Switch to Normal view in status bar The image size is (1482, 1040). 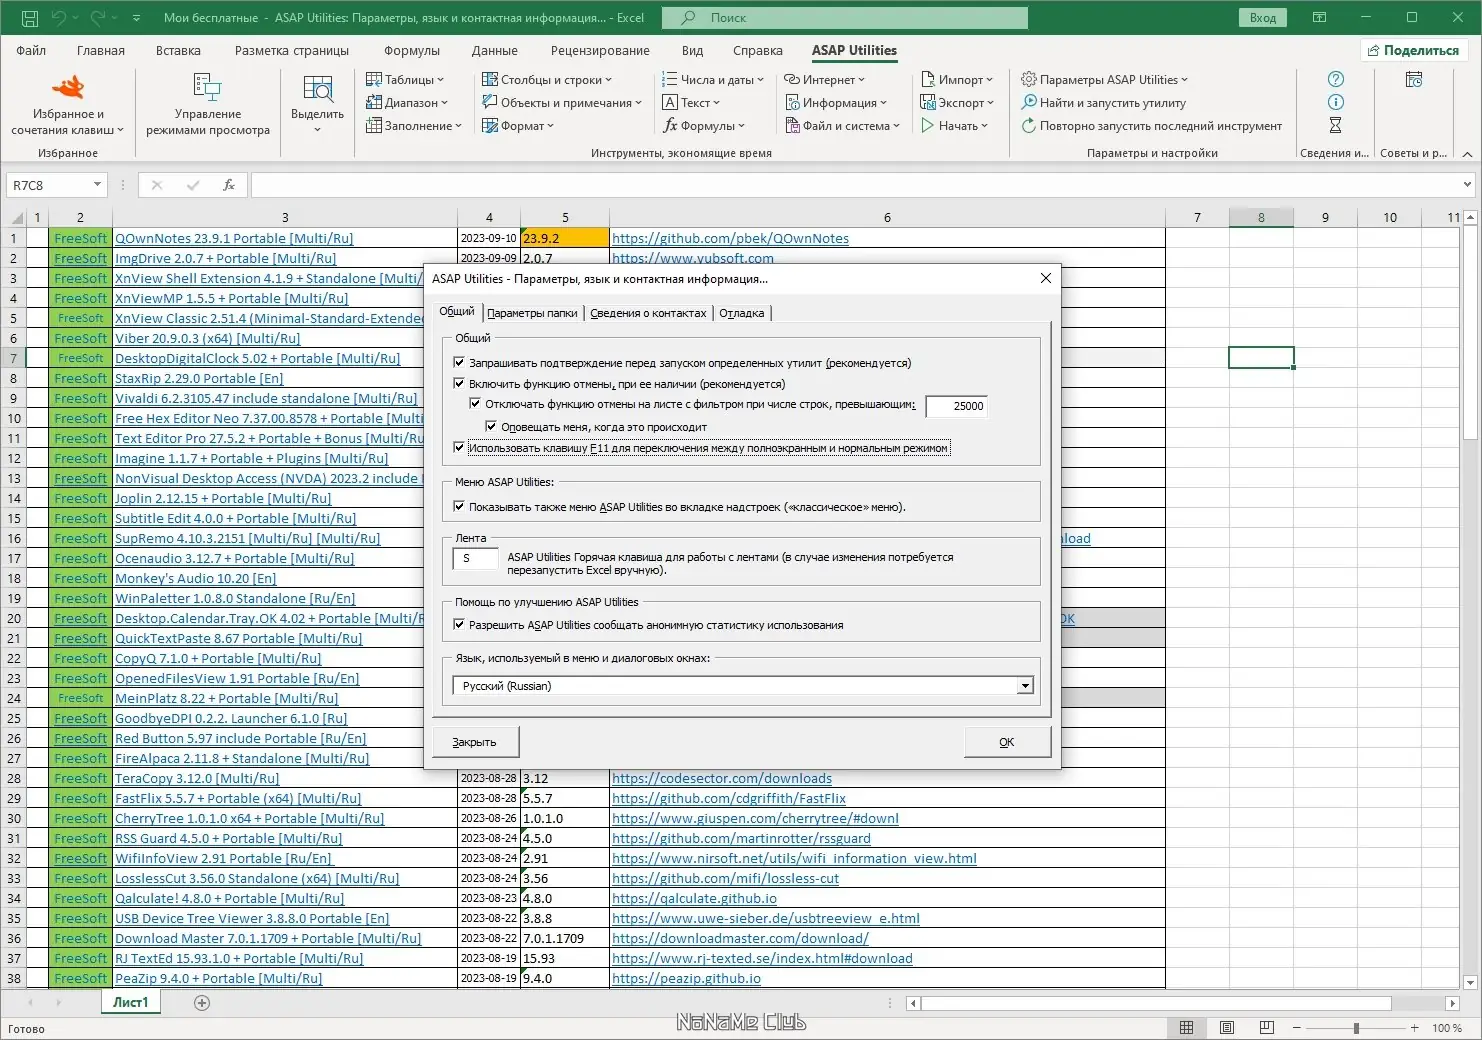(x=1186, y=1027)
